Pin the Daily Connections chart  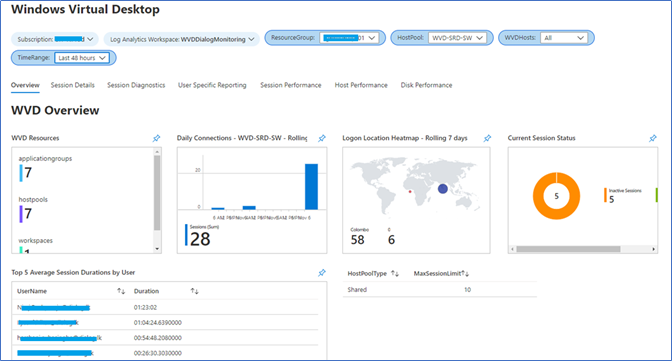pos(322,138)
